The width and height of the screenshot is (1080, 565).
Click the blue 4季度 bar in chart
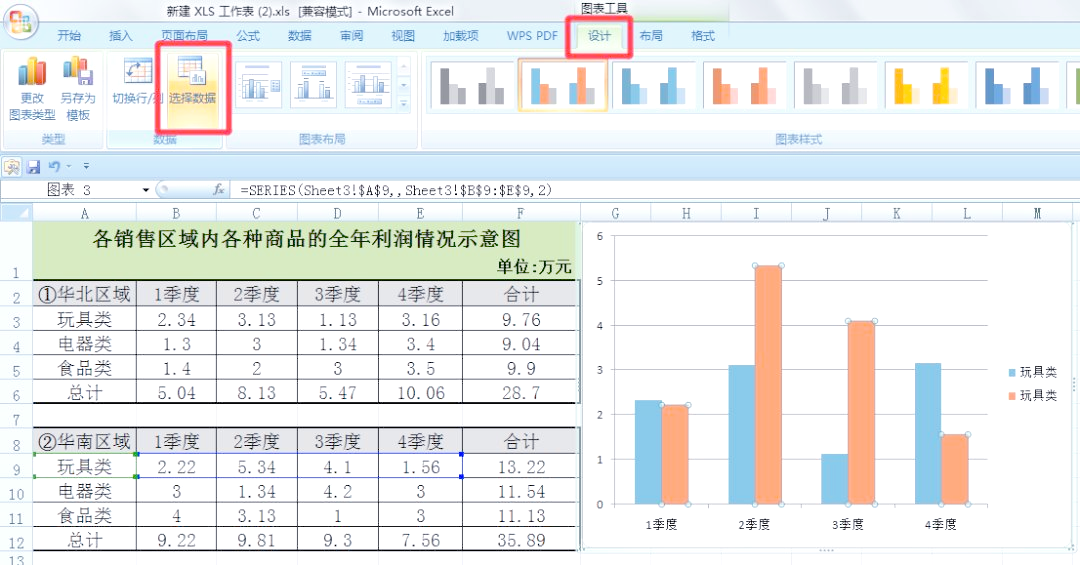928,433
